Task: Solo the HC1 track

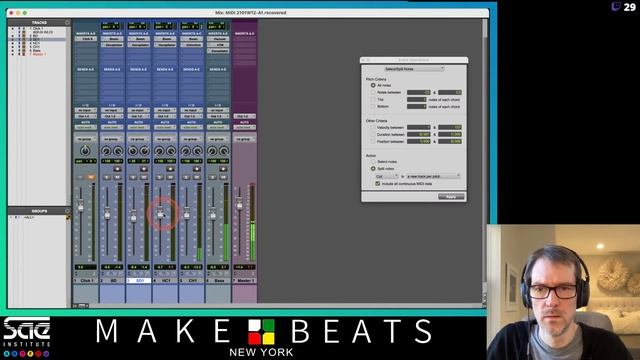Action: pos(160,177)
